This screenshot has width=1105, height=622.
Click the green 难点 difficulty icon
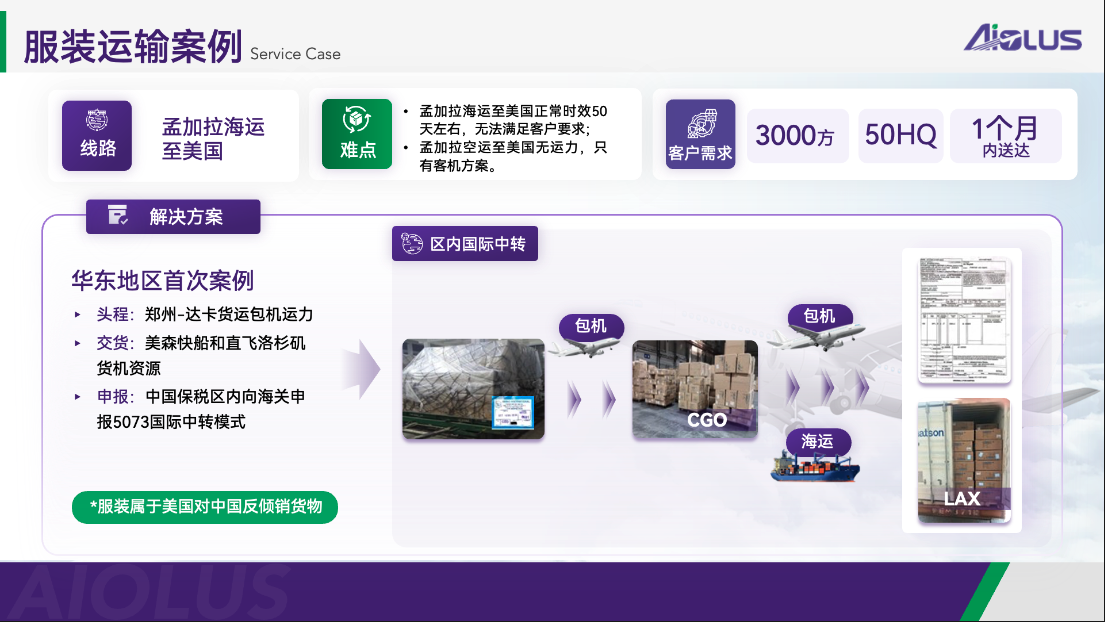coord(357,134)
